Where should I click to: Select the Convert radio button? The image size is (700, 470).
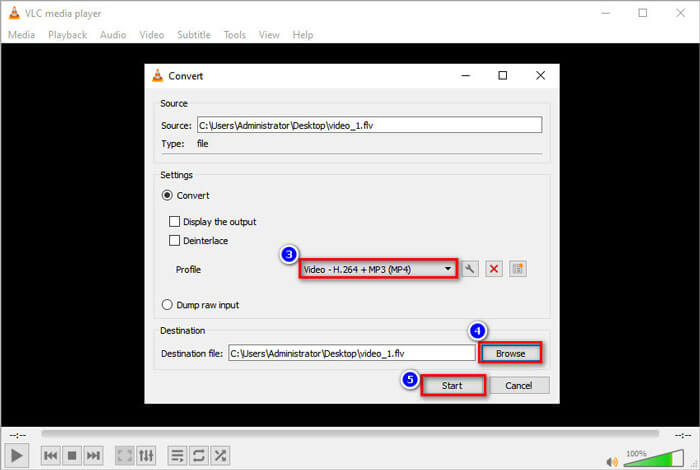pyautogui.click(x=167, y=195)
